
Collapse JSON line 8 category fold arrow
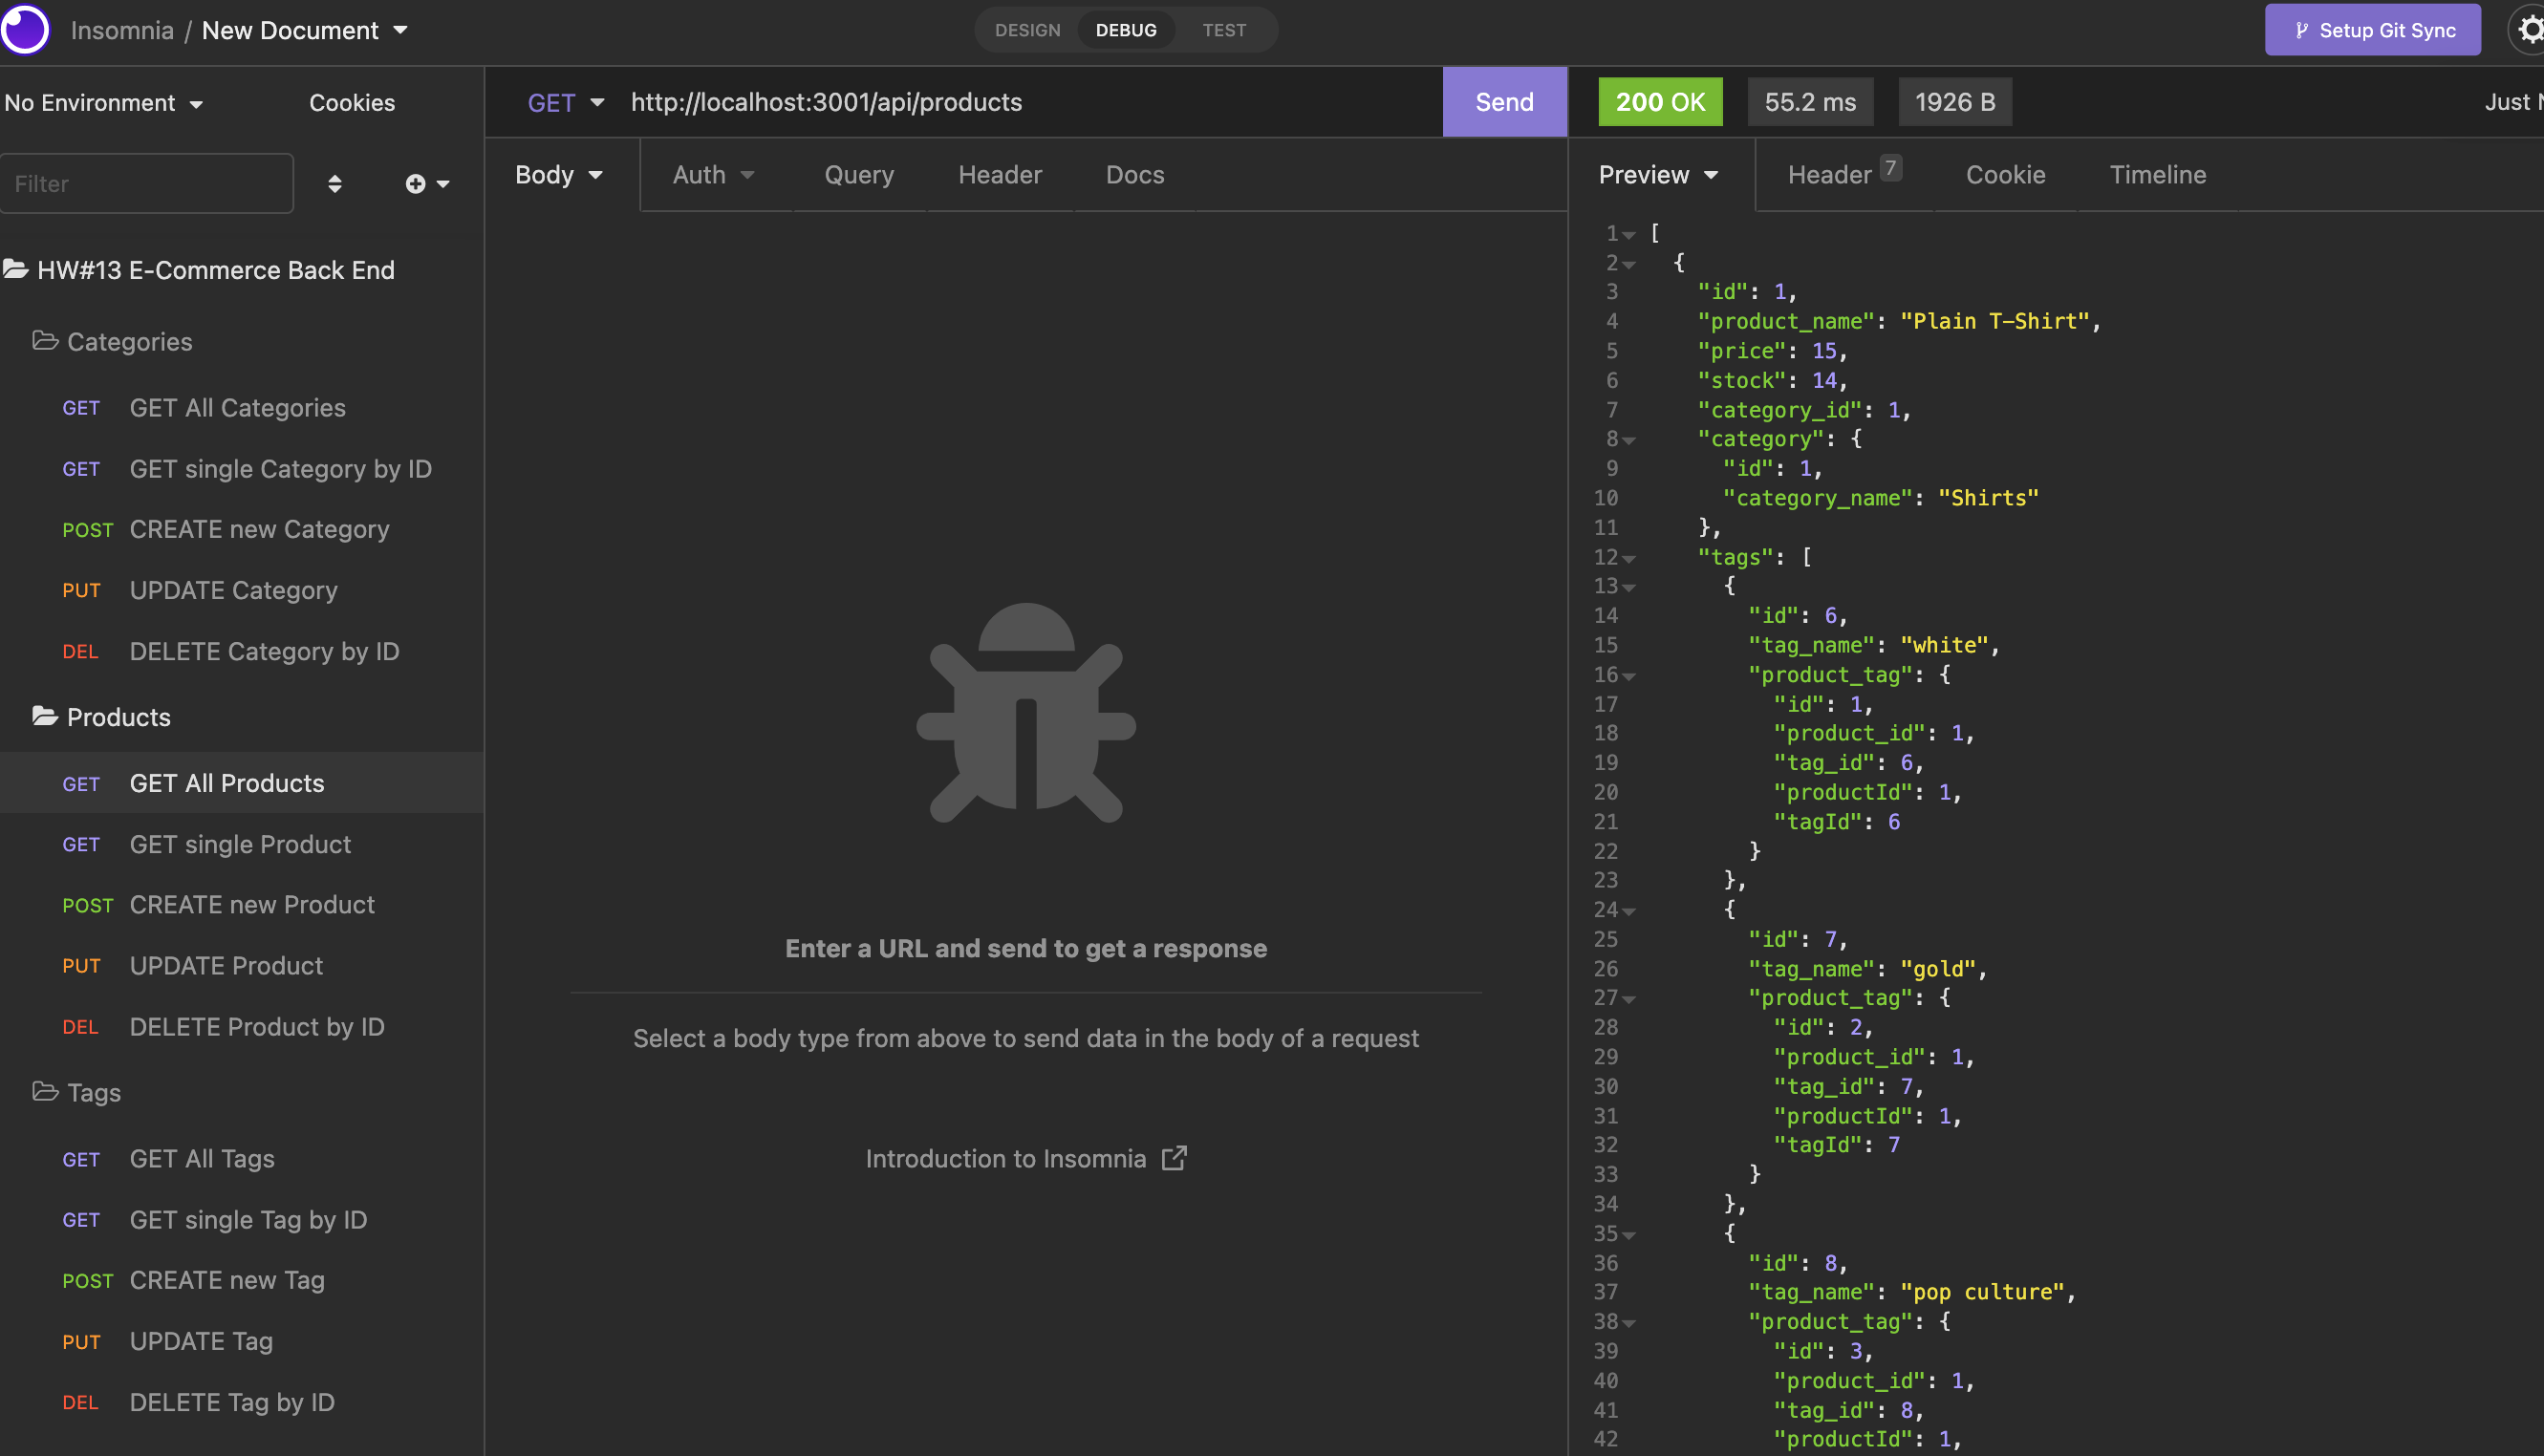(1629, 440)
